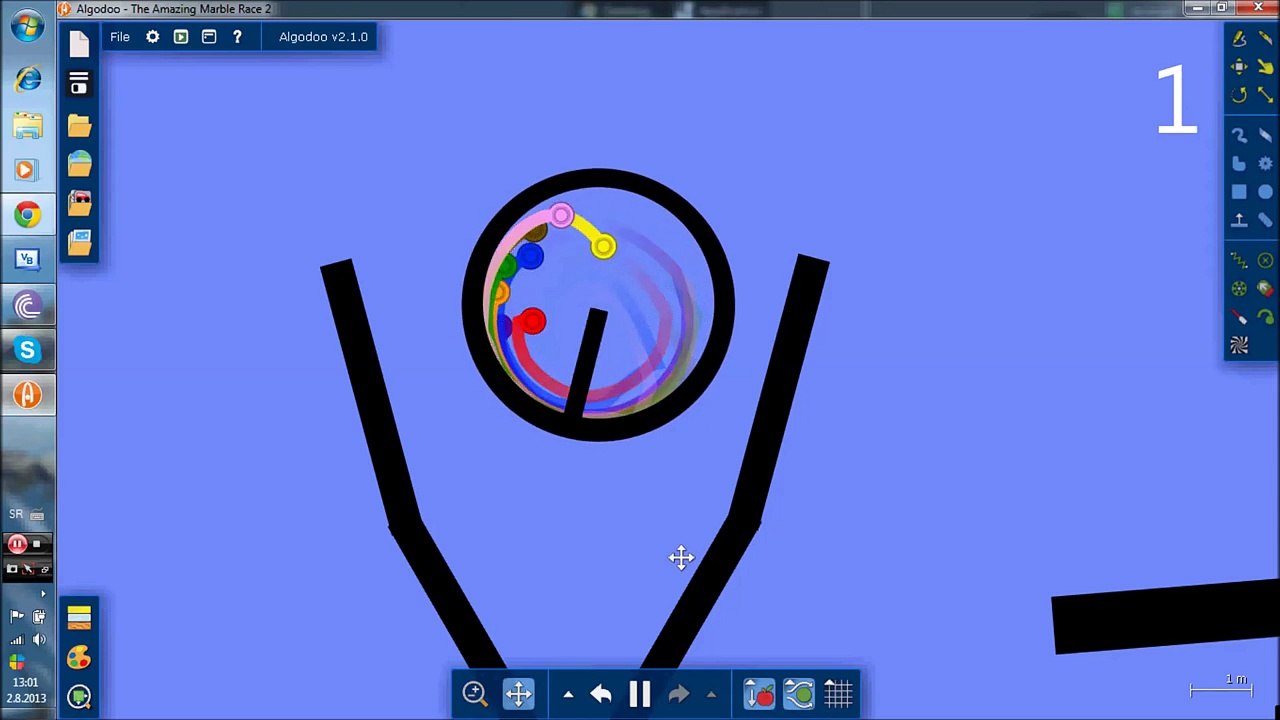
Task: Open the system volume control
Action: 39,640
